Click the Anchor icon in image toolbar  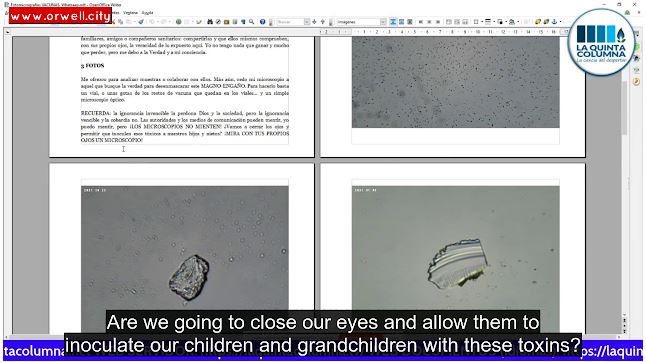click(x=554, y=21)
